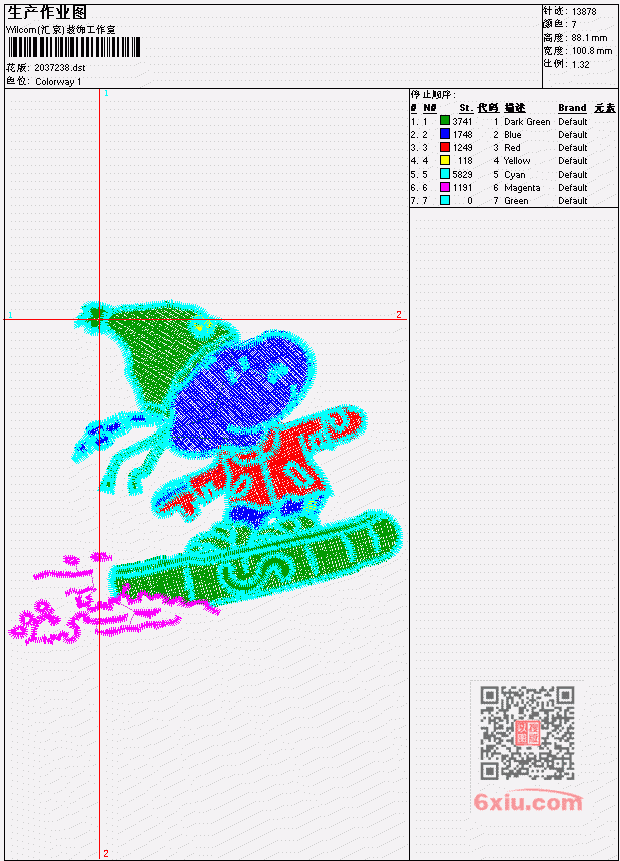This screenshot has width=620, height=861.
Task: Click the "Yellow" description text
Action: coord(517,161)
